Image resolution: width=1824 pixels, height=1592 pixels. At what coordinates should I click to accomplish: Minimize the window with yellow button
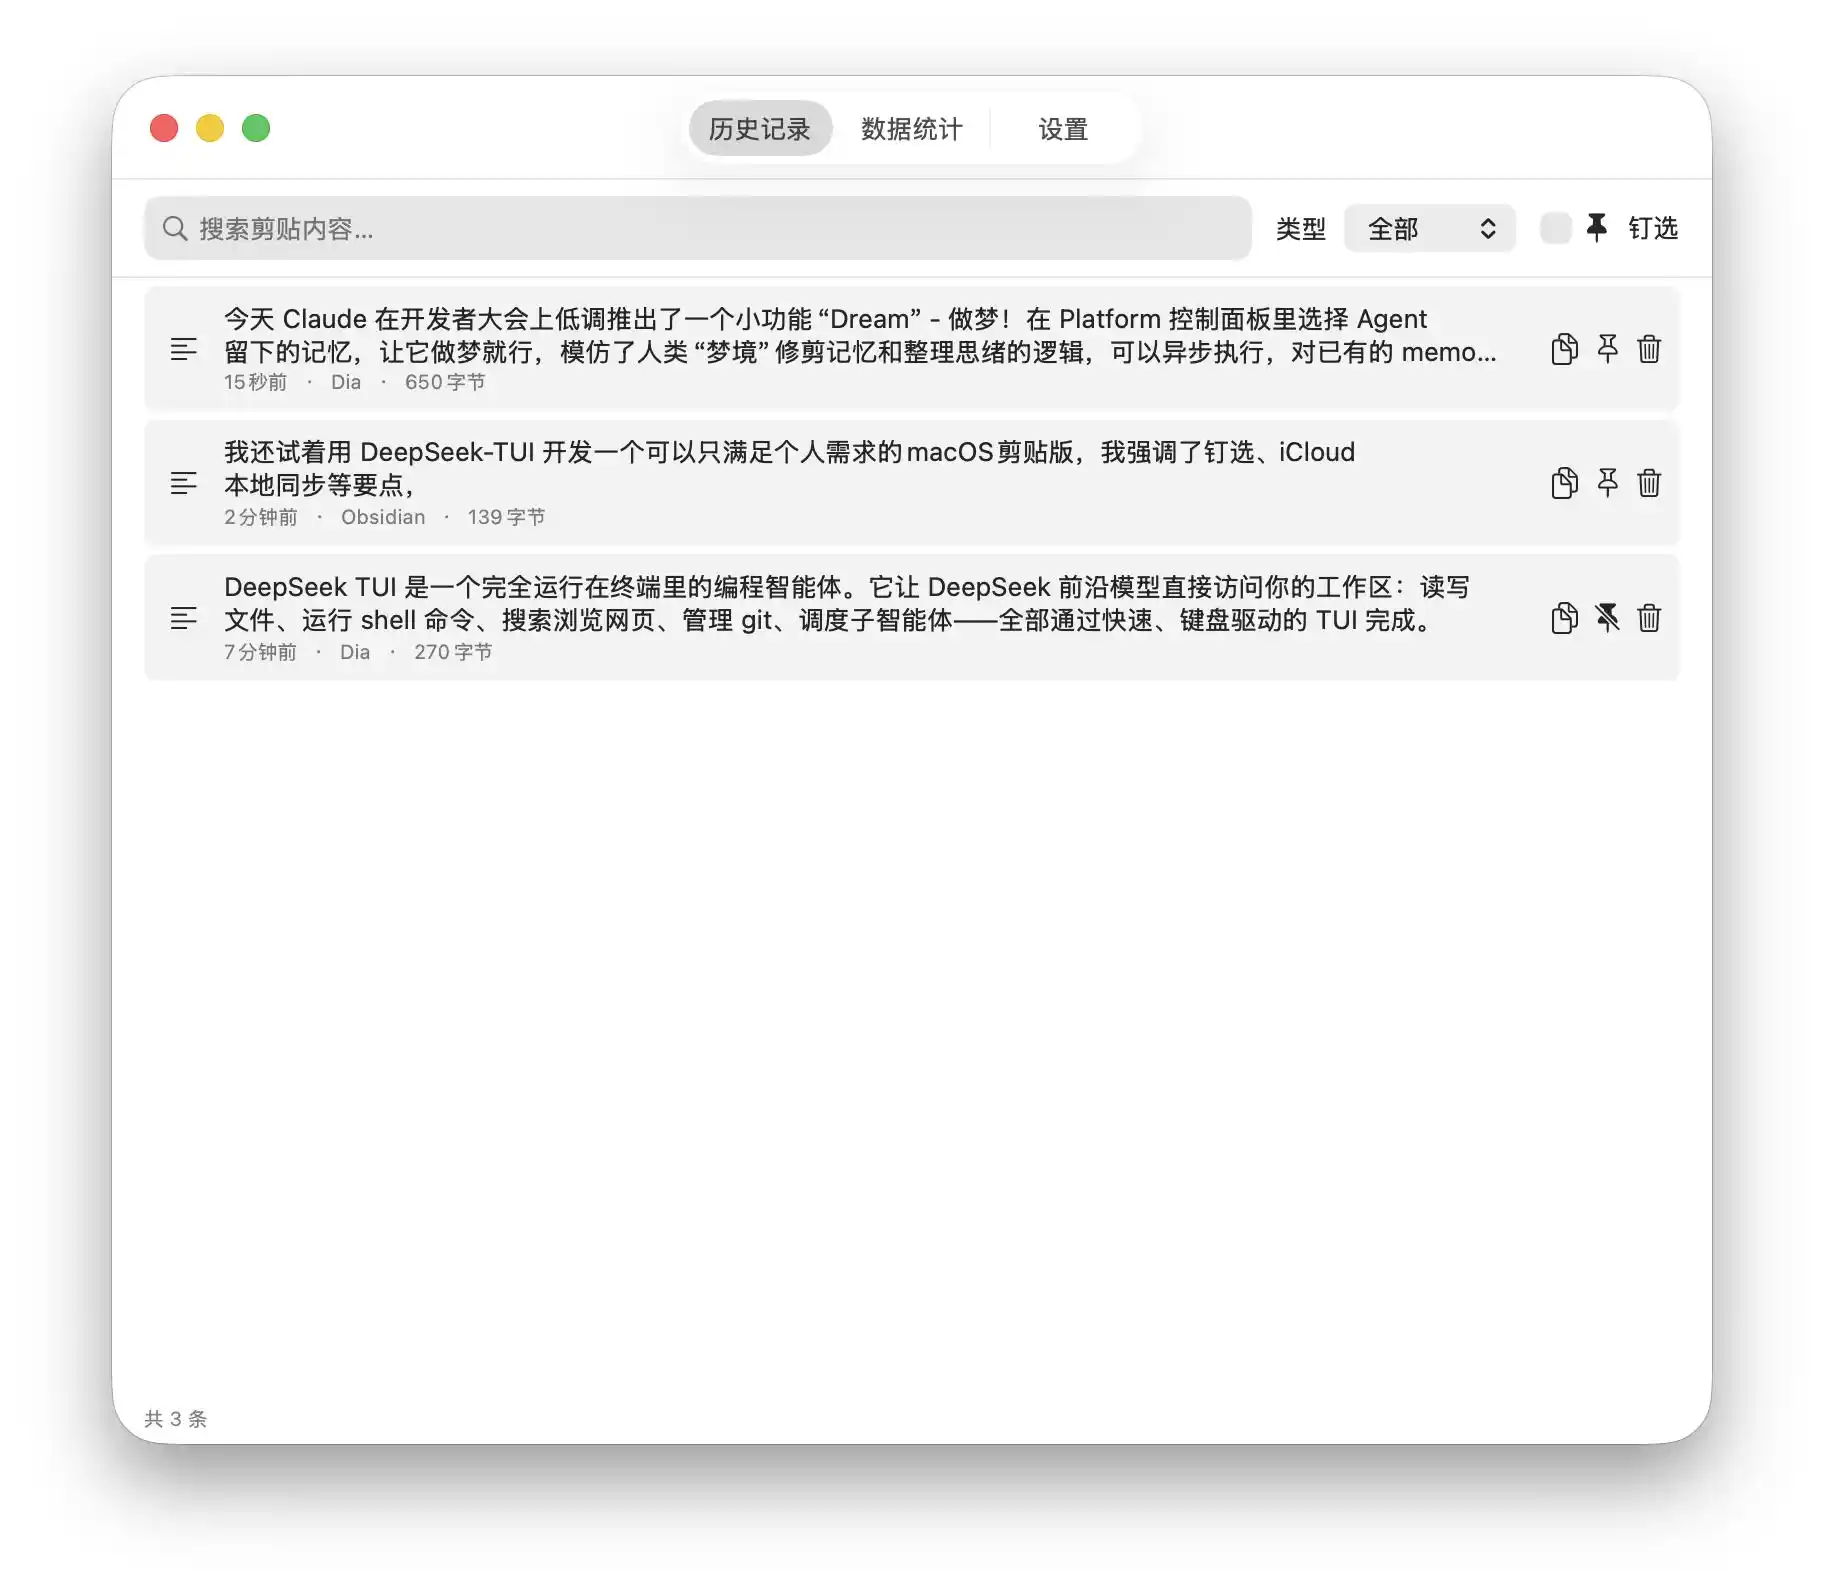(x=210, y=128)
